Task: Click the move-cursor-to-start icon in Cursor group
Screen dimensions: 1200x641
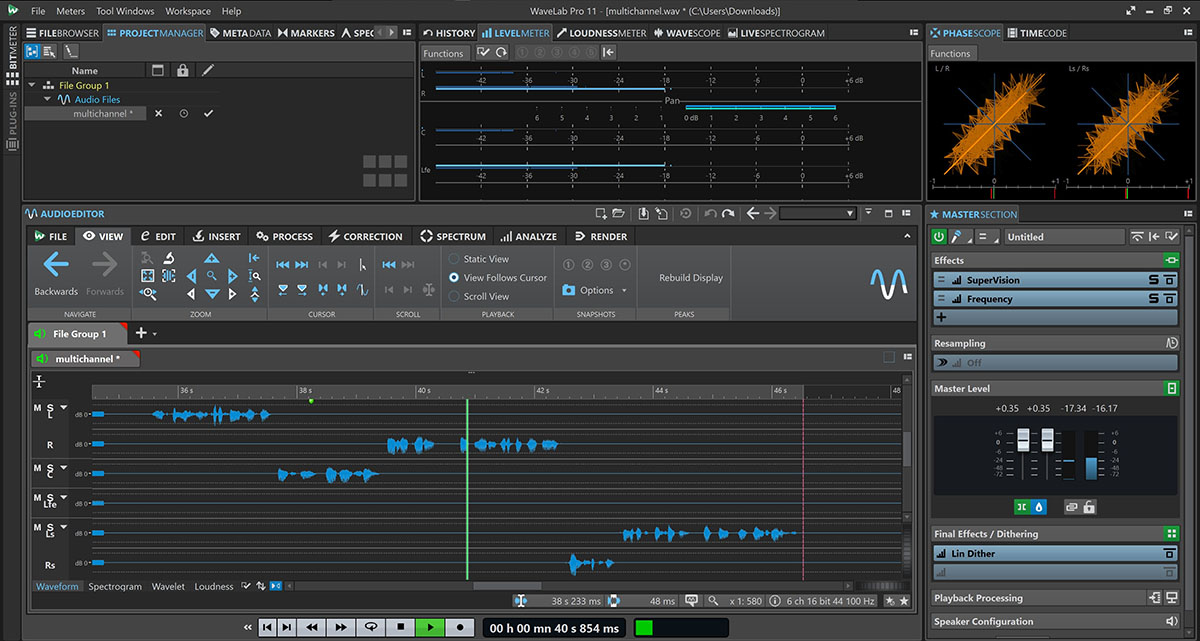Action: (281, 263)
